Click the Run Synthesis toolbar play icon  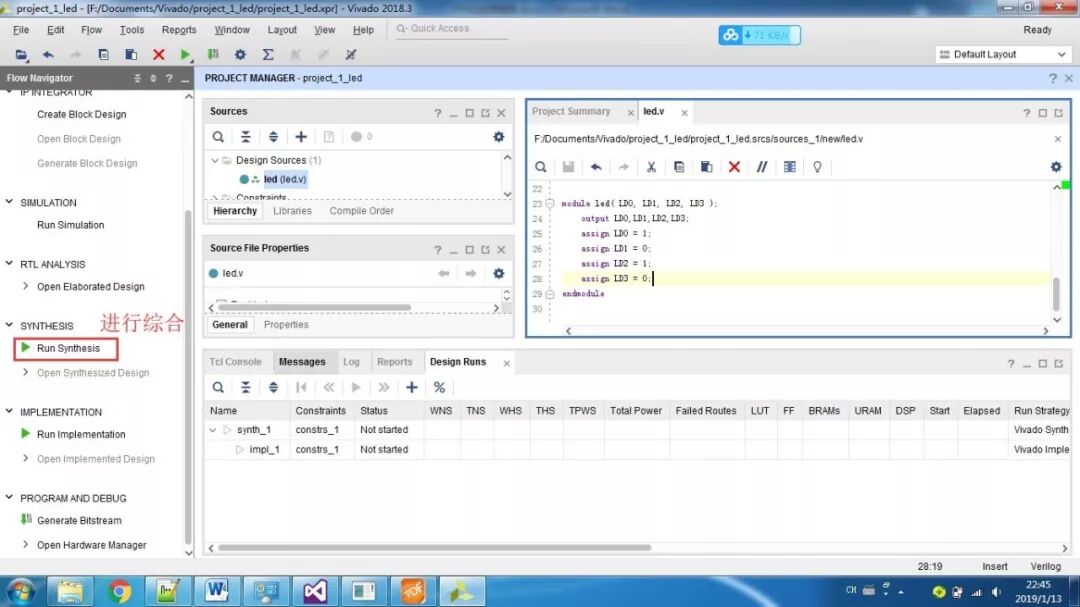point(185,54)
